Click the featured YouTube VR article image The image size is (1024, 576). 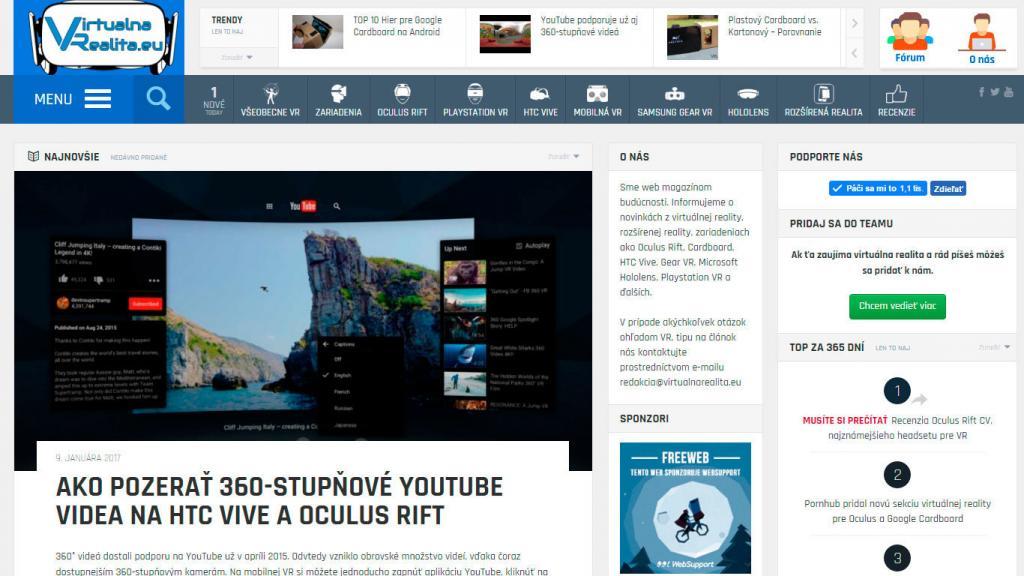click(x=303, y=306)
